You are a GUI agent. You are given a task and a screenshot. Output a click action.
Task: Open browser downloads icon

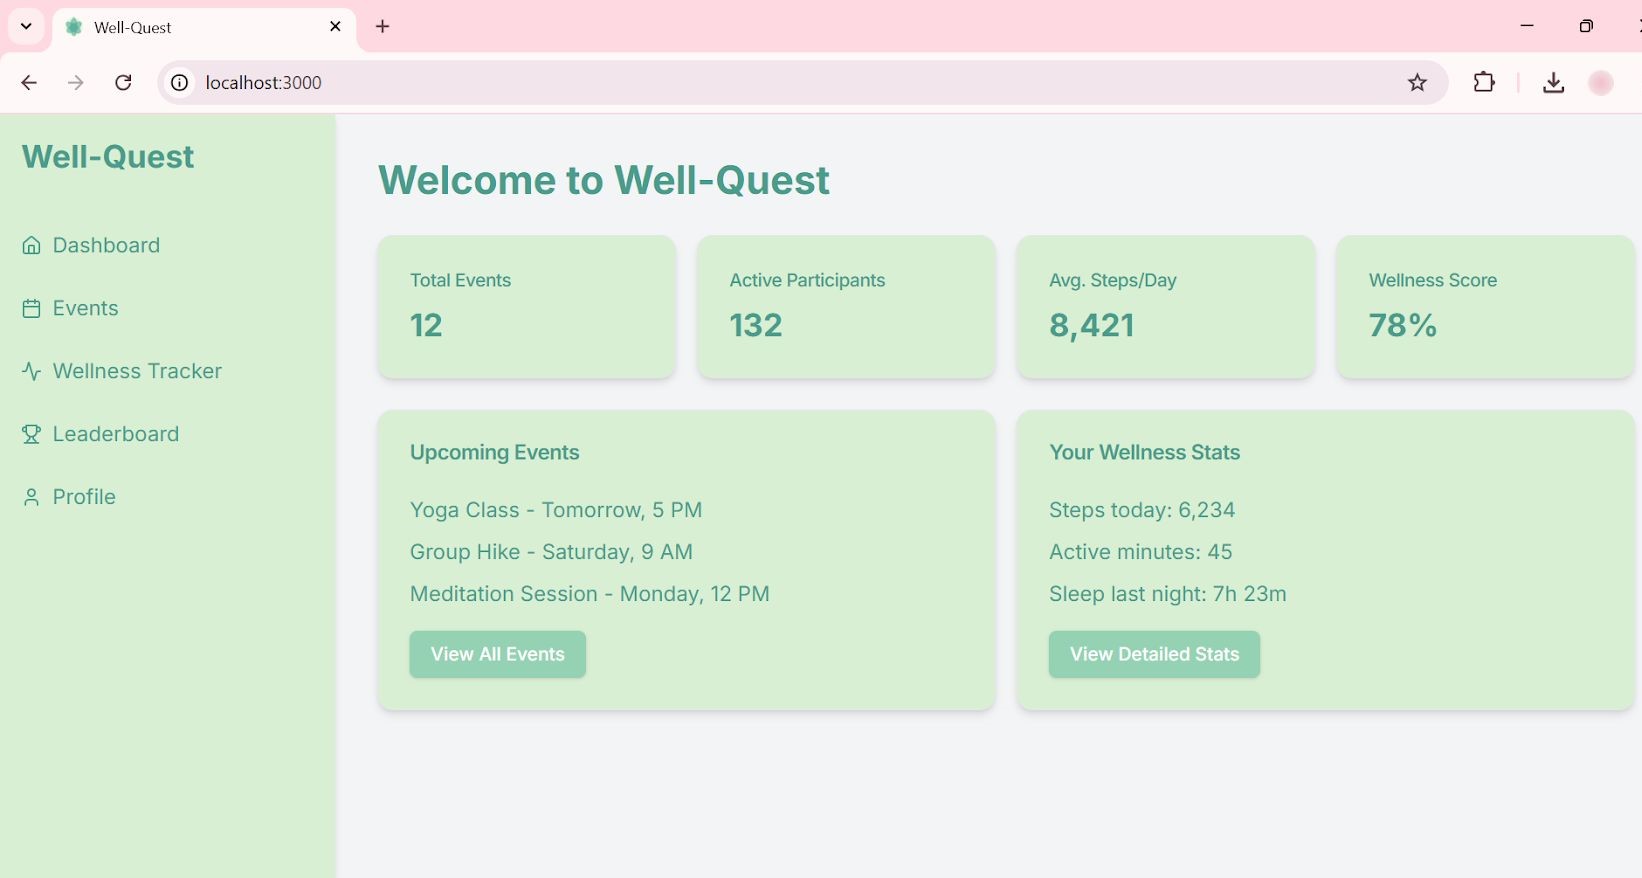(1553, 83)
